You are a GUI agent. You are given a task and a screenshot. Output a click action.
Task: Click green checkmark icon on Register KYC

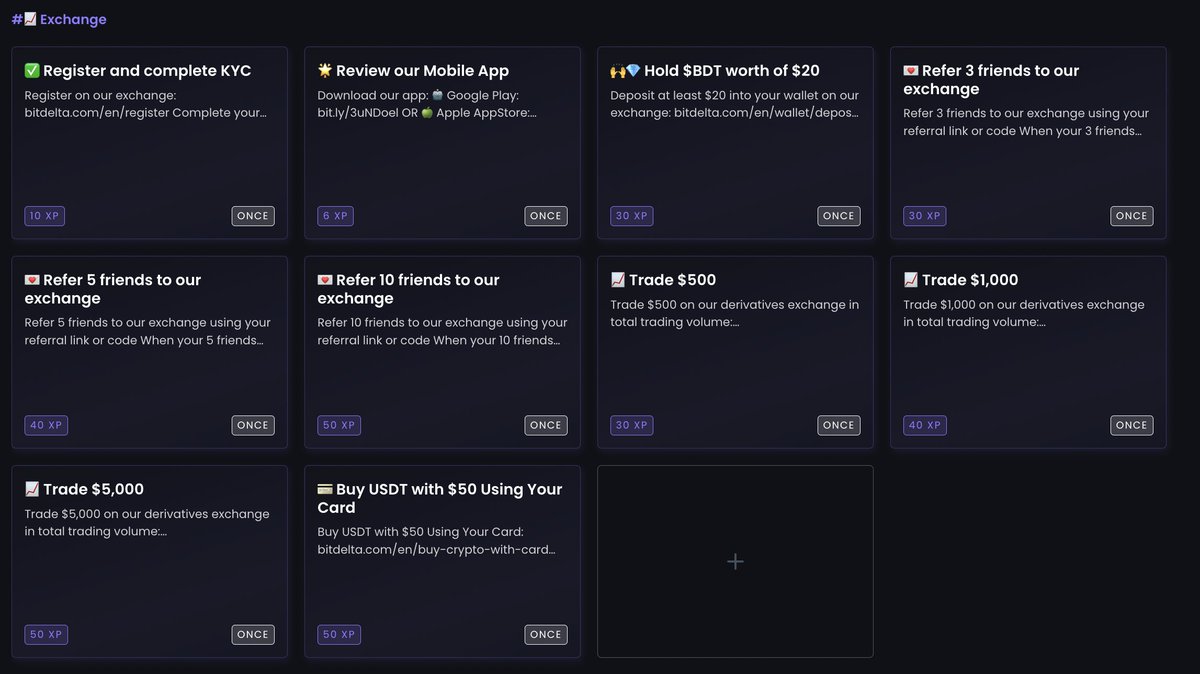coord(32,71)
